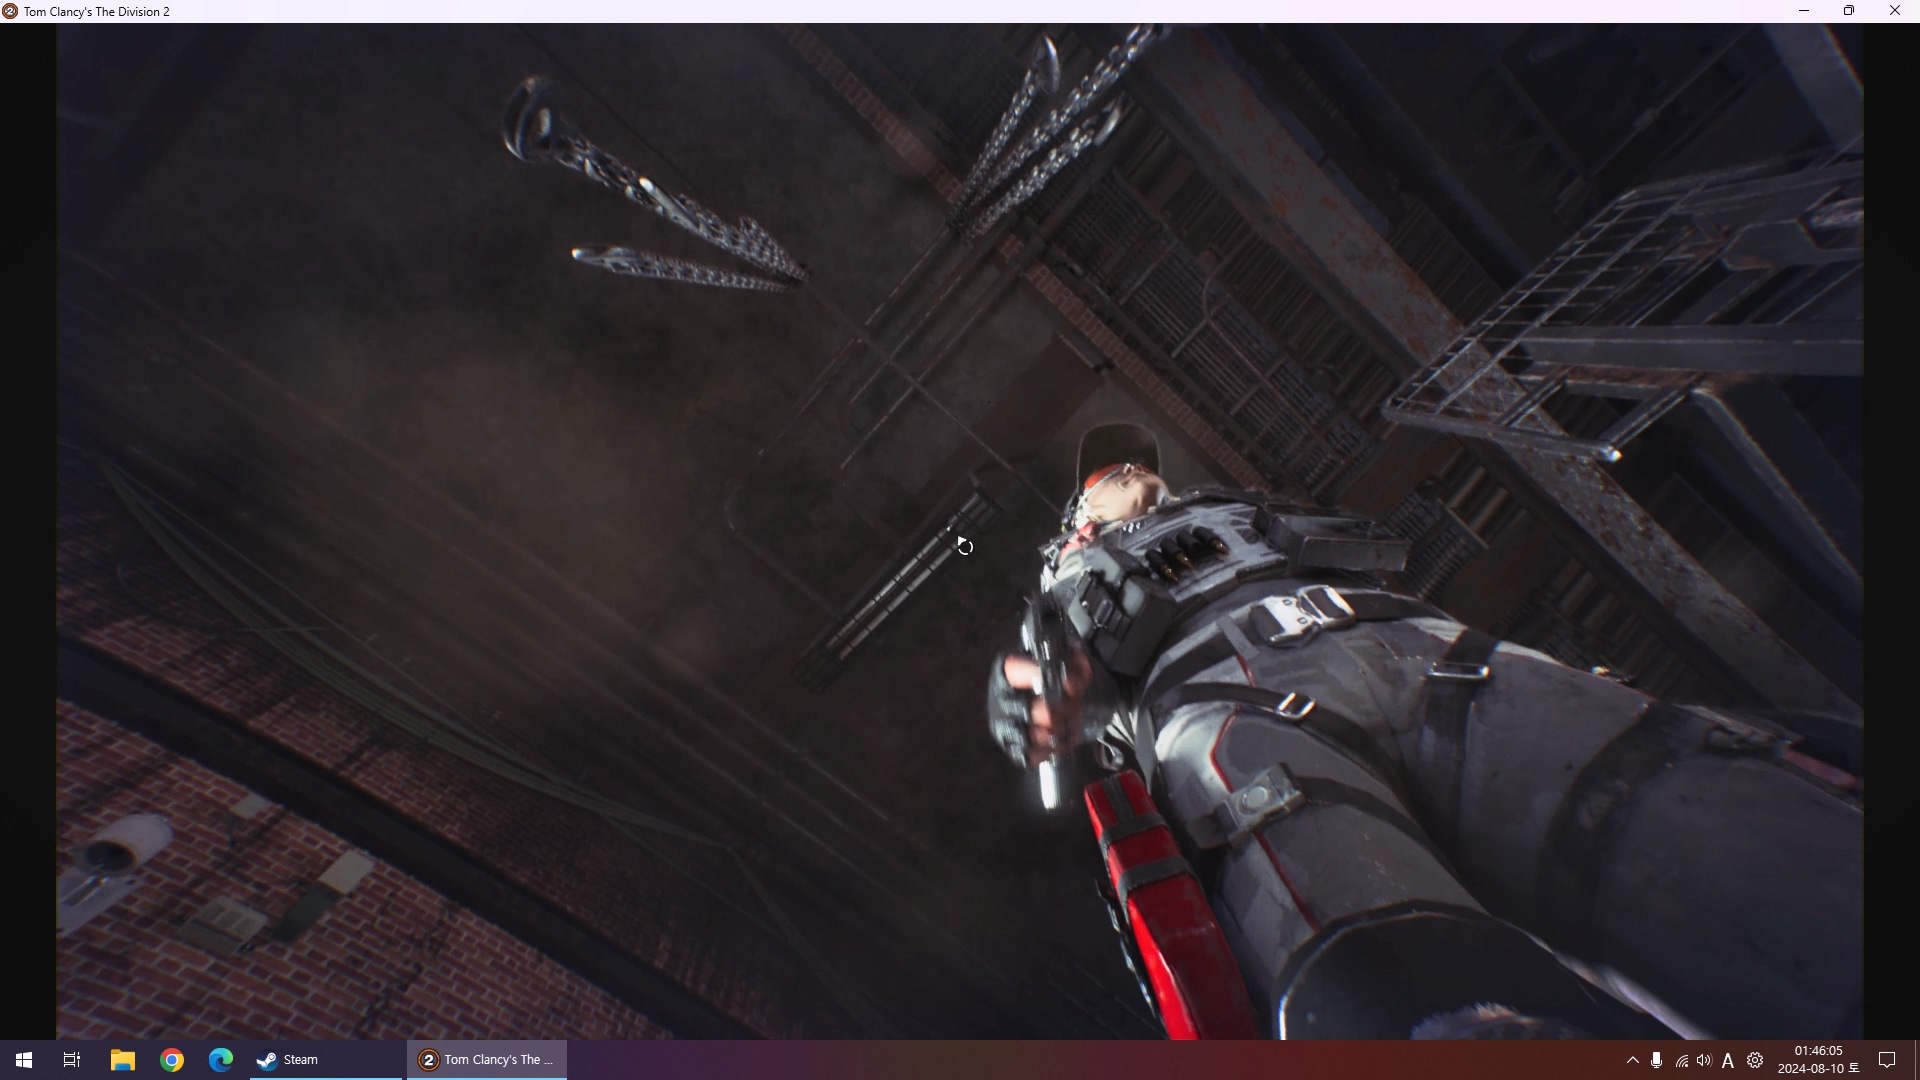Image resolution: width=1920 pixels, height=1080 pixels.
Task: Restore down the Division 2 window
Action: click(1849, 11)
